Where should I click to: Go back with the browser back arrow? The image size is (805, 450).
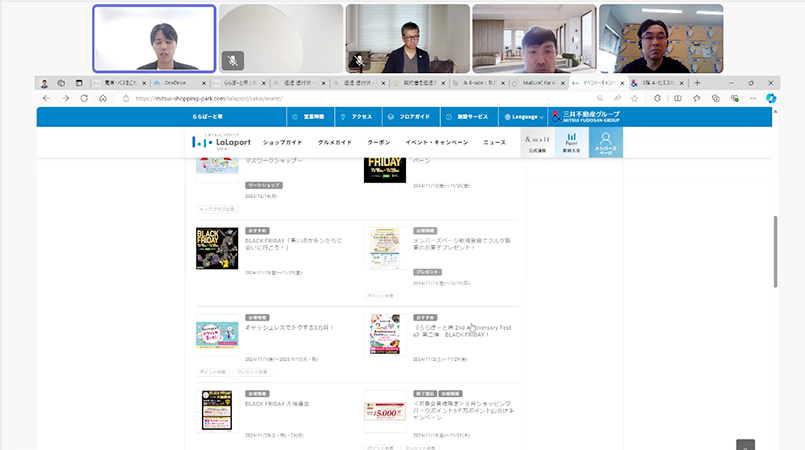(46, 99)
